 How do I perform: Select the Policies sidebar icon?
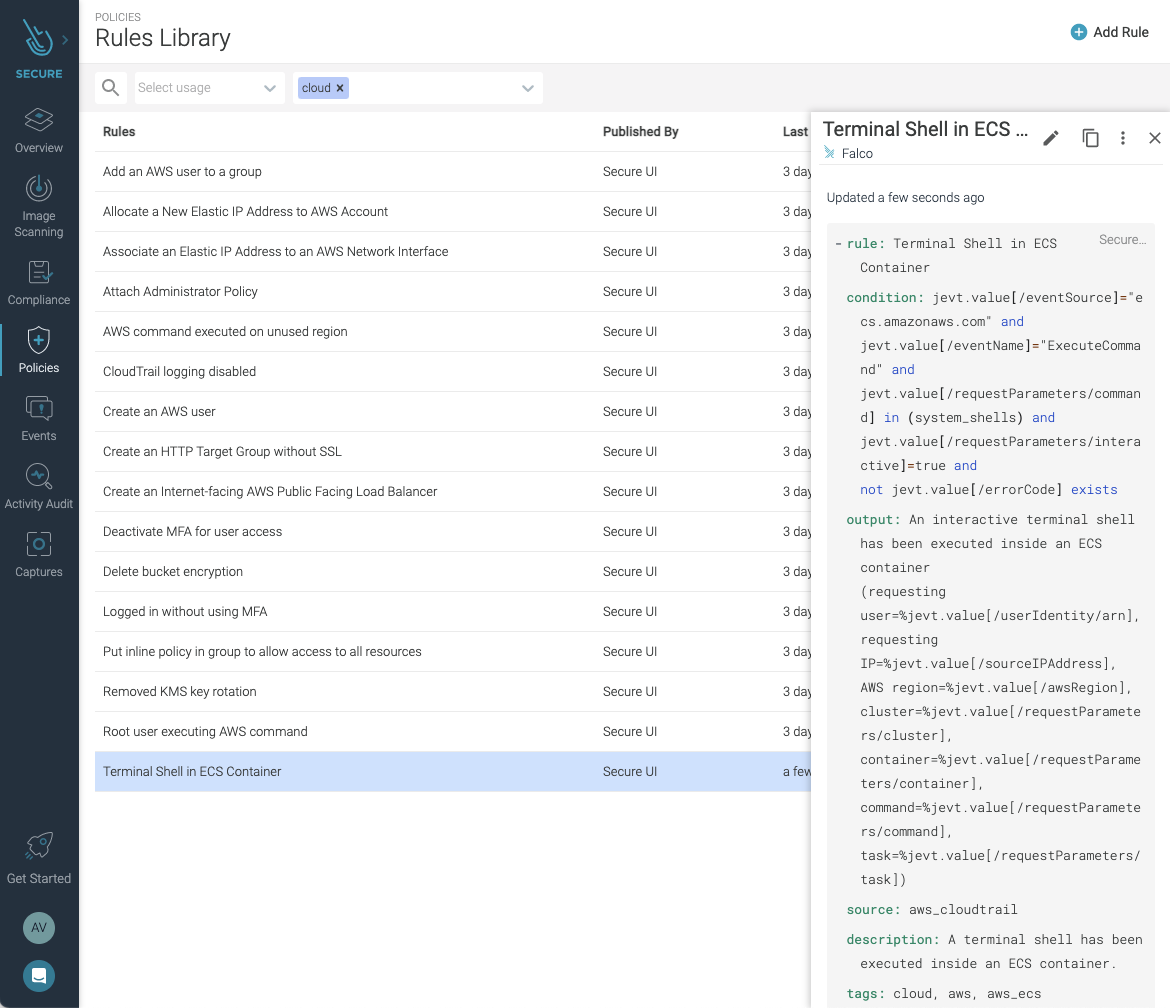[39, 349]
